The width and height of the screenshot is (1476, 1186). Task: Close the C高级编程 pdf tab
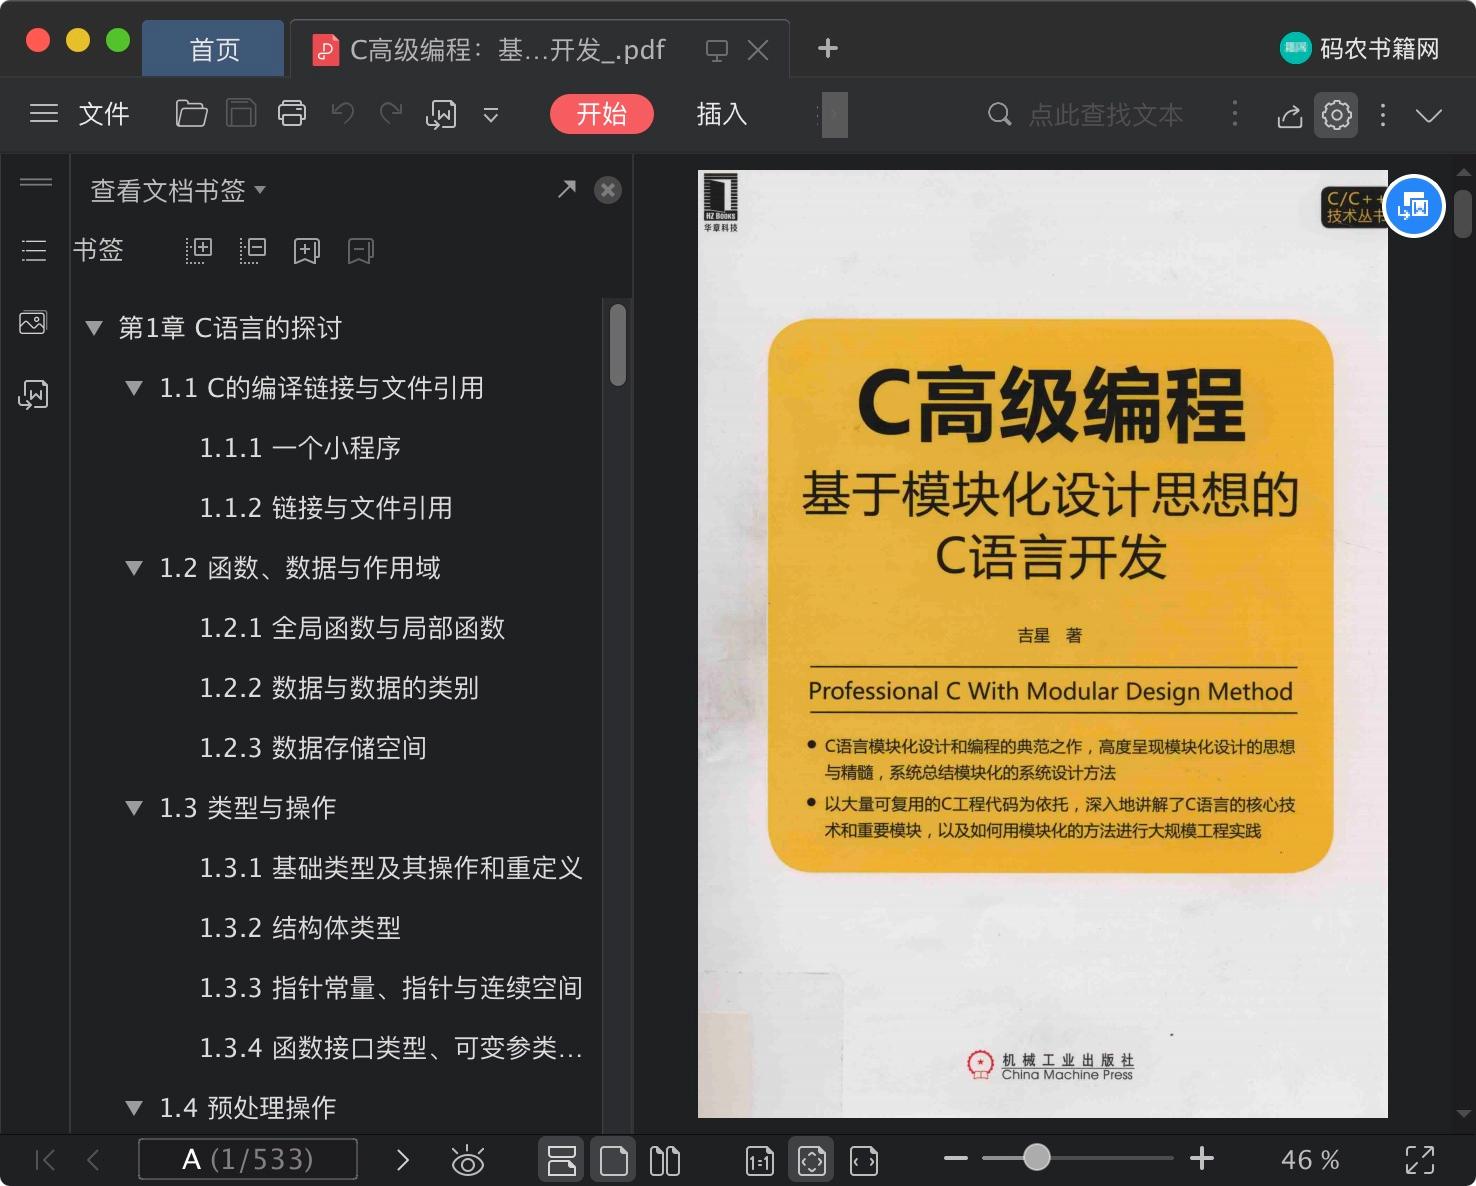click(758, 50)
